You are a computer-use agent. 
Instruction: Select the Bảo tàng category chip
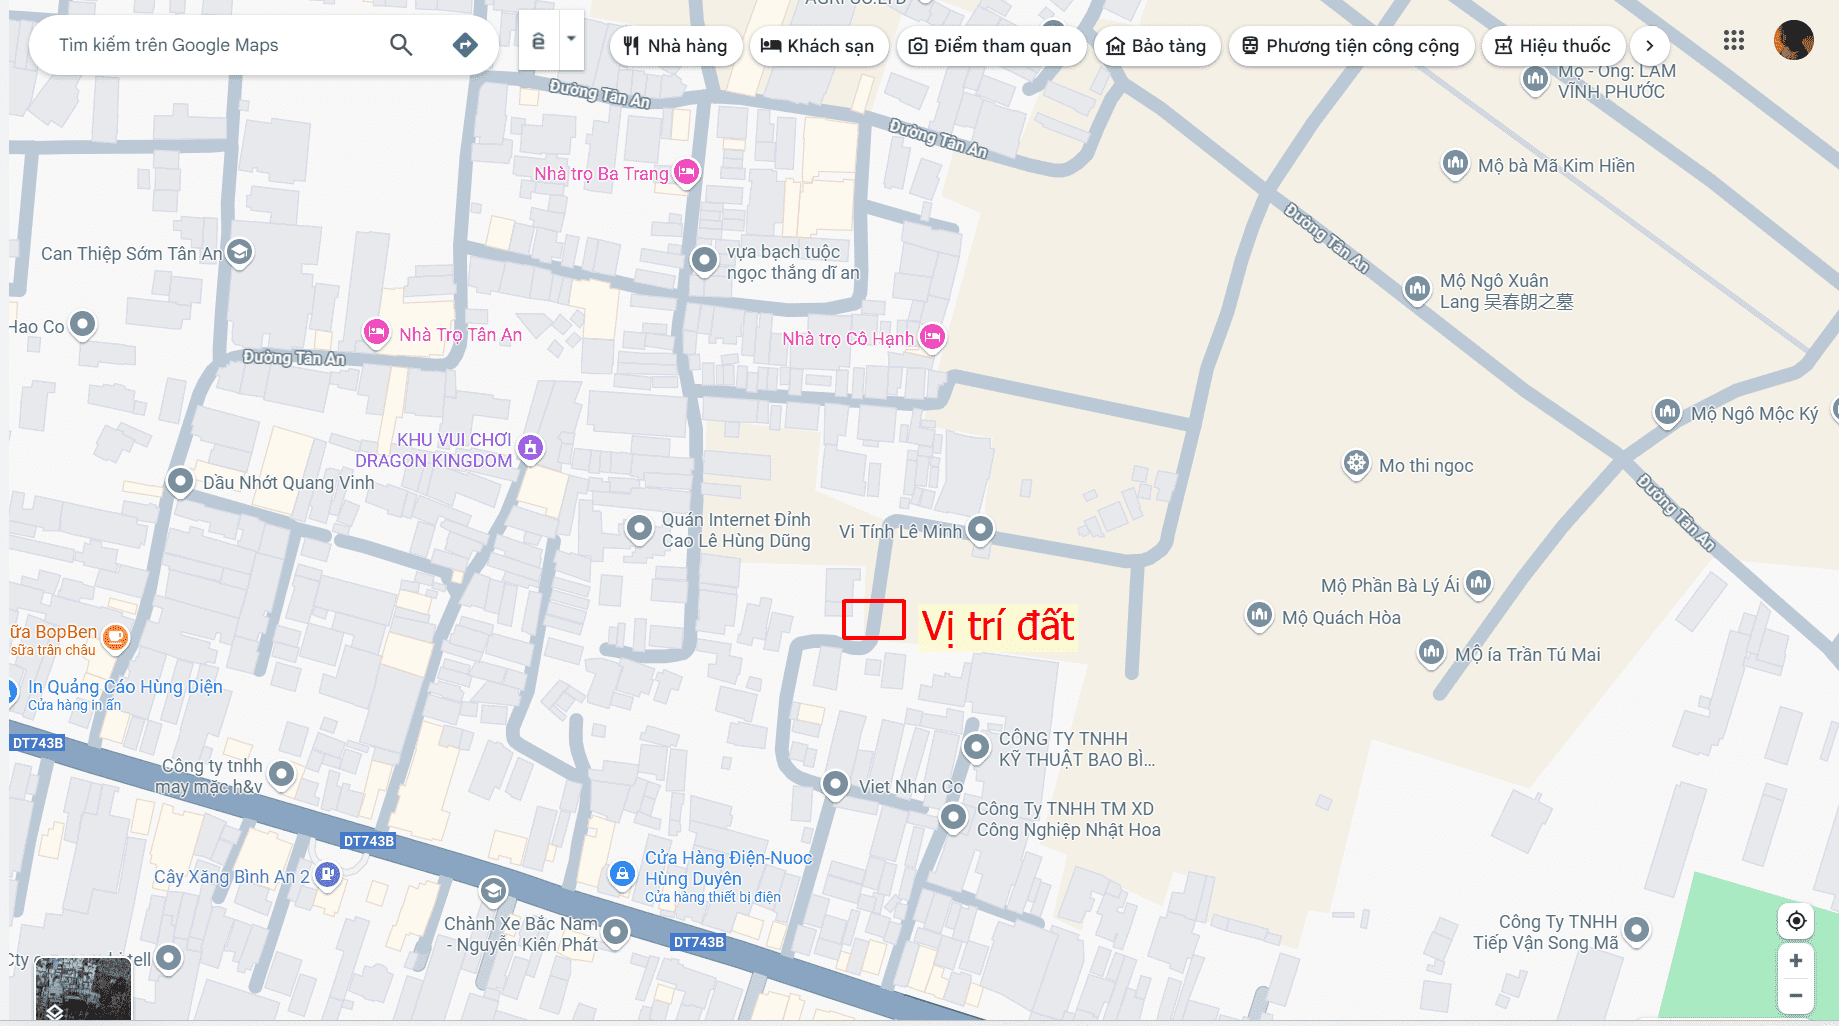click(x=1157, y=46)
